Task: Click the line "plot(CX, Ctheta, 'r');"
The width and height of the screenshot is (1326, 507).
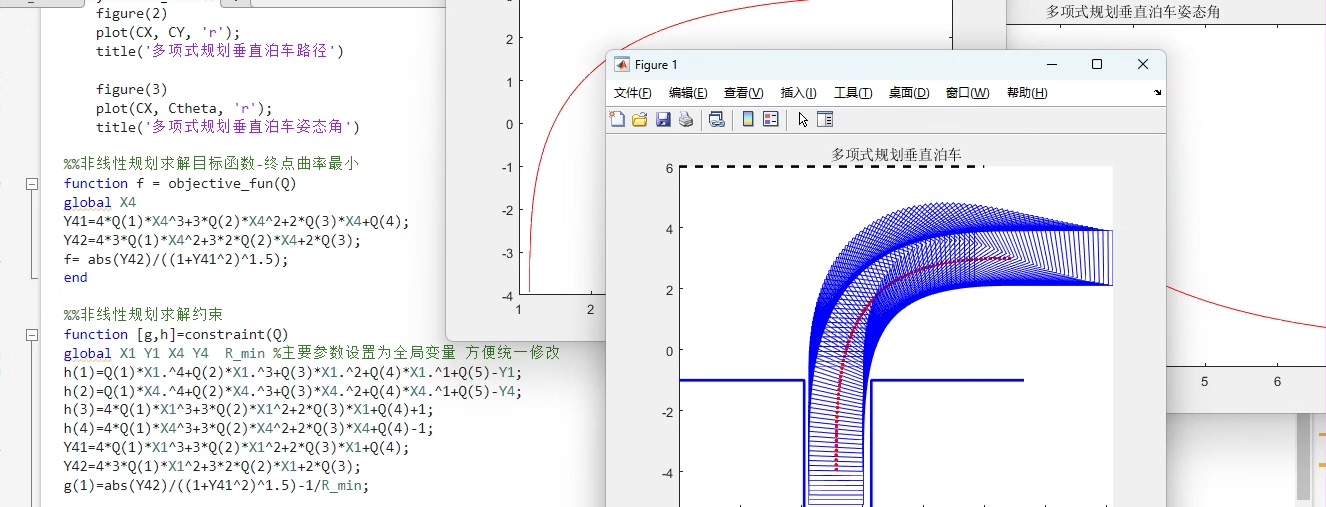Action: coord(184,109)
